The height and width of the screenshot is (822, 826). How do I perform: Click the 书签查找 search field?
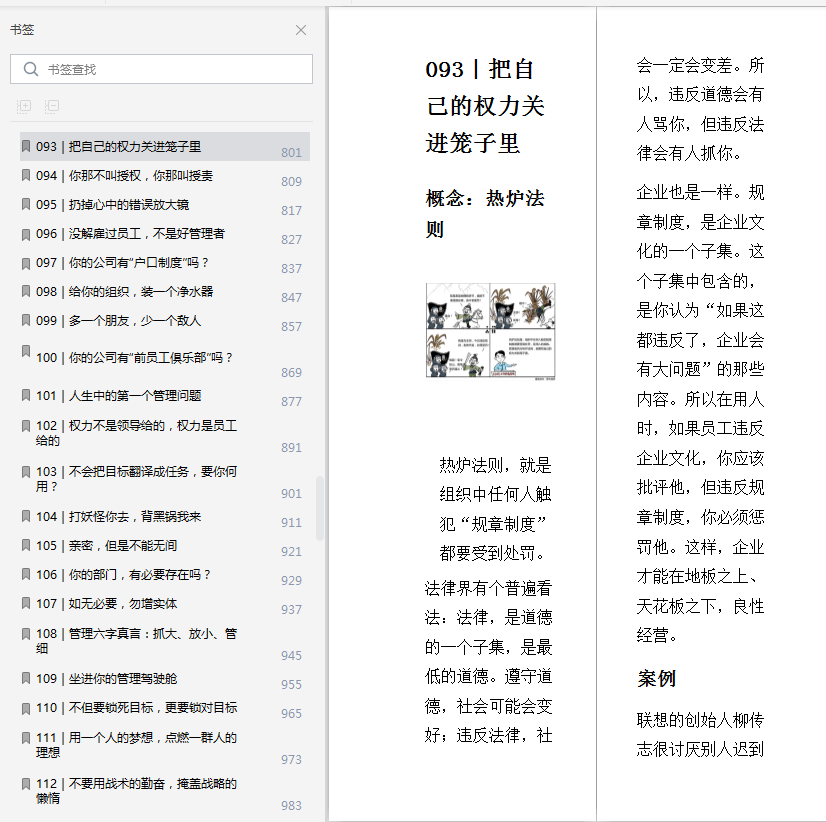click(x=161, y=69)
